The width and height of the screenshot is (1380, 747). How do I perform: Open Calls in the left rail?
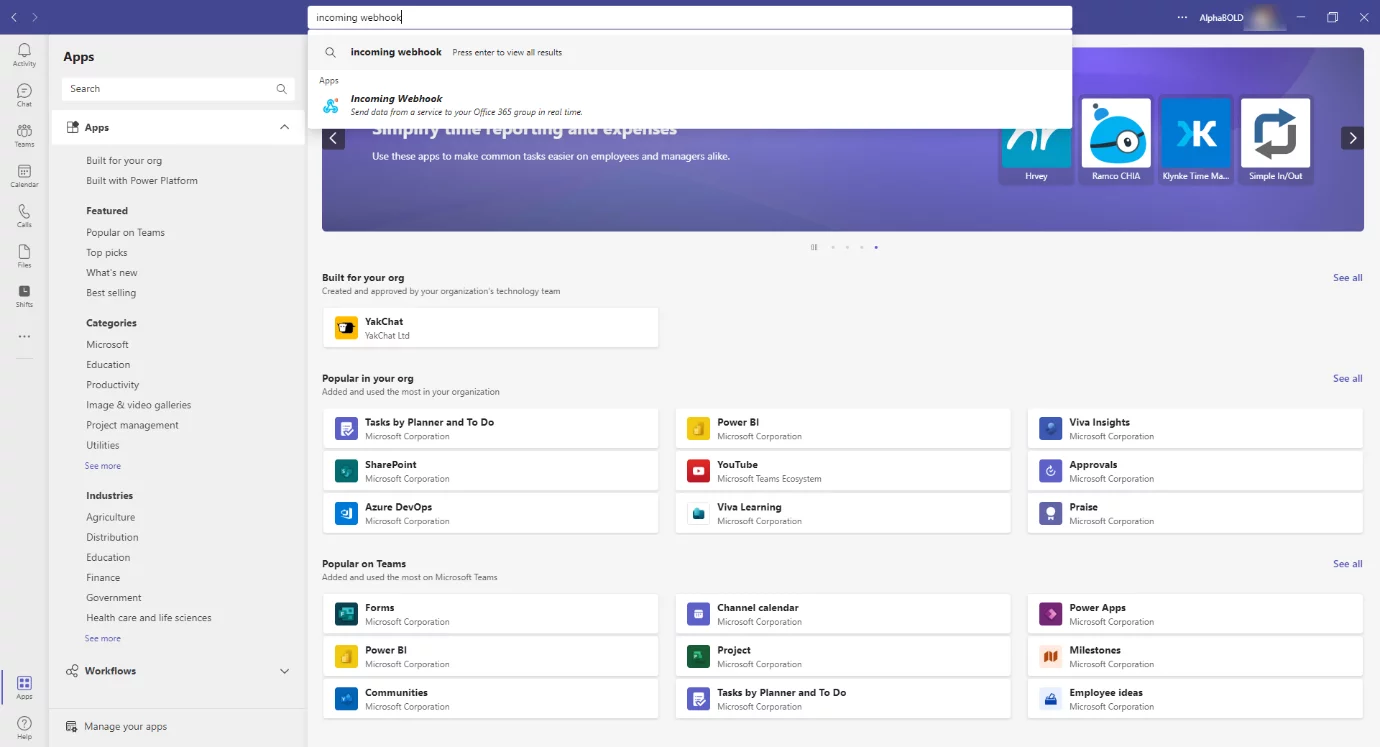click(24, 216)
